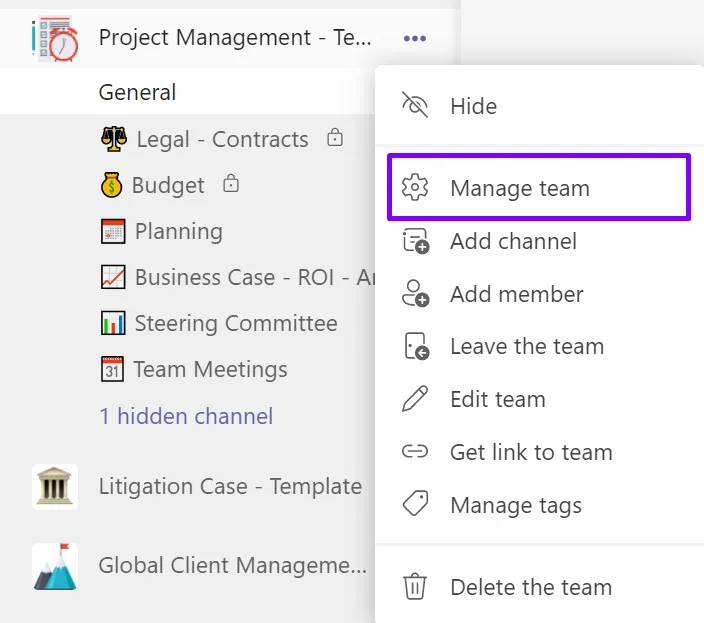This screenshot has width=704, height=623.
Task: Show the 1 hidden channel link
Action: (x=186, y=416)
